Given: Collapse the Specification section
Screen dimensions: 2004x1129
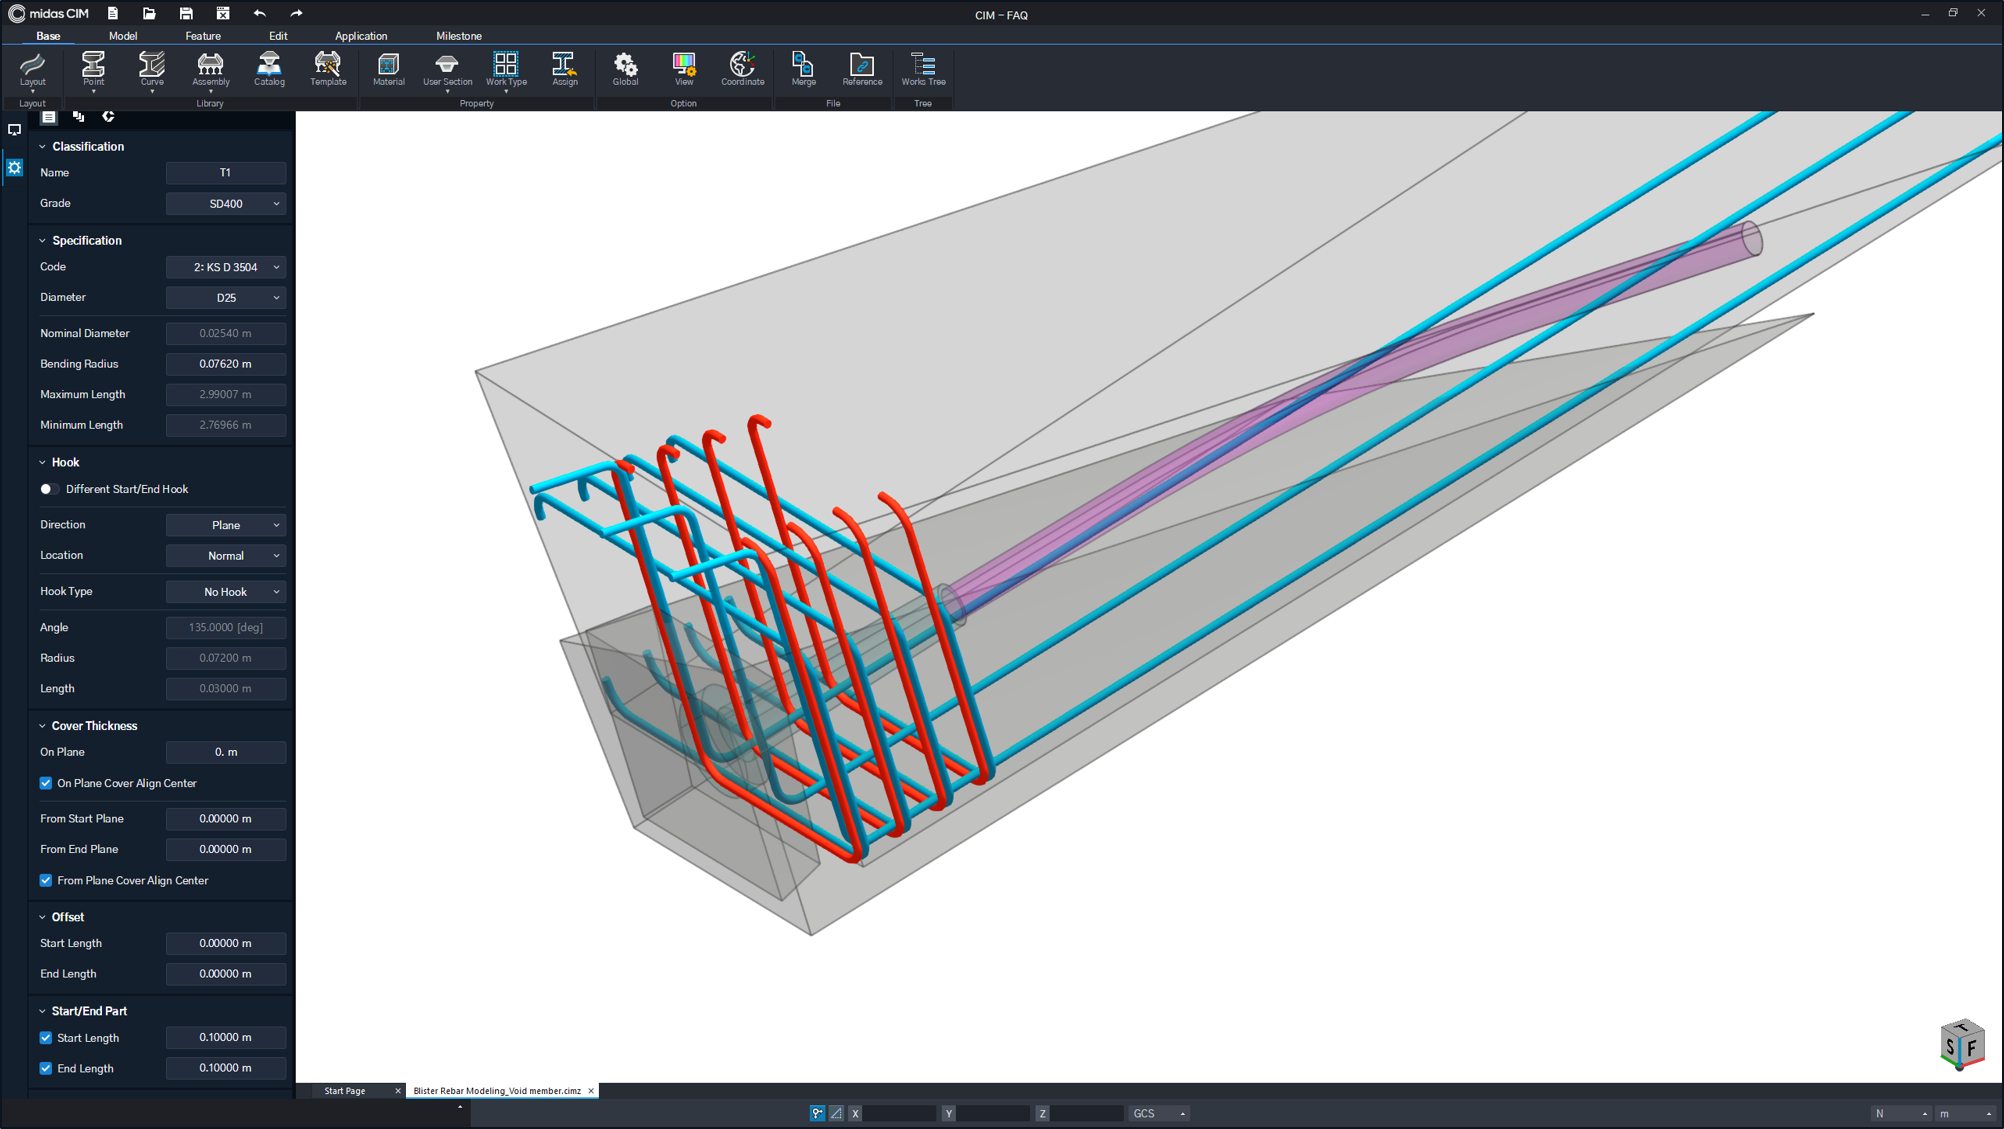Looking at the screenshot, I should click(x=42, y=241).
